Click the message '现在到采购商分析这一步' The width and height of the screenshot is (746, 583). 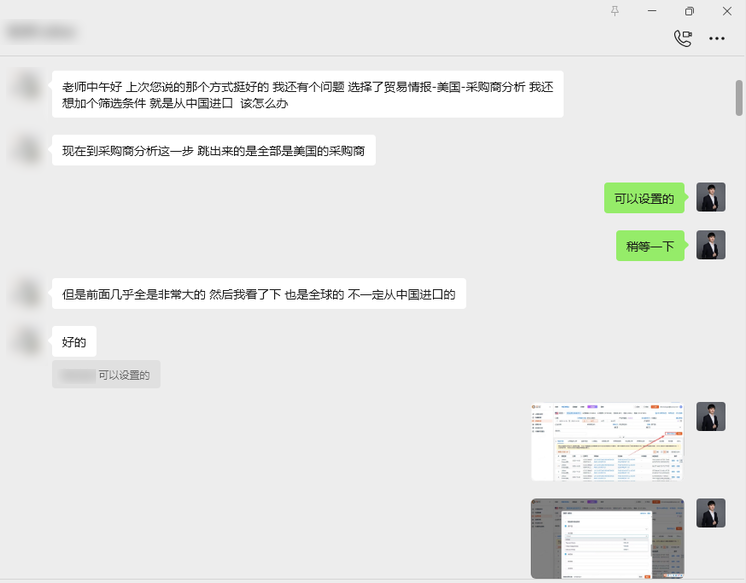pyautogui.click(x=214, y=150)
